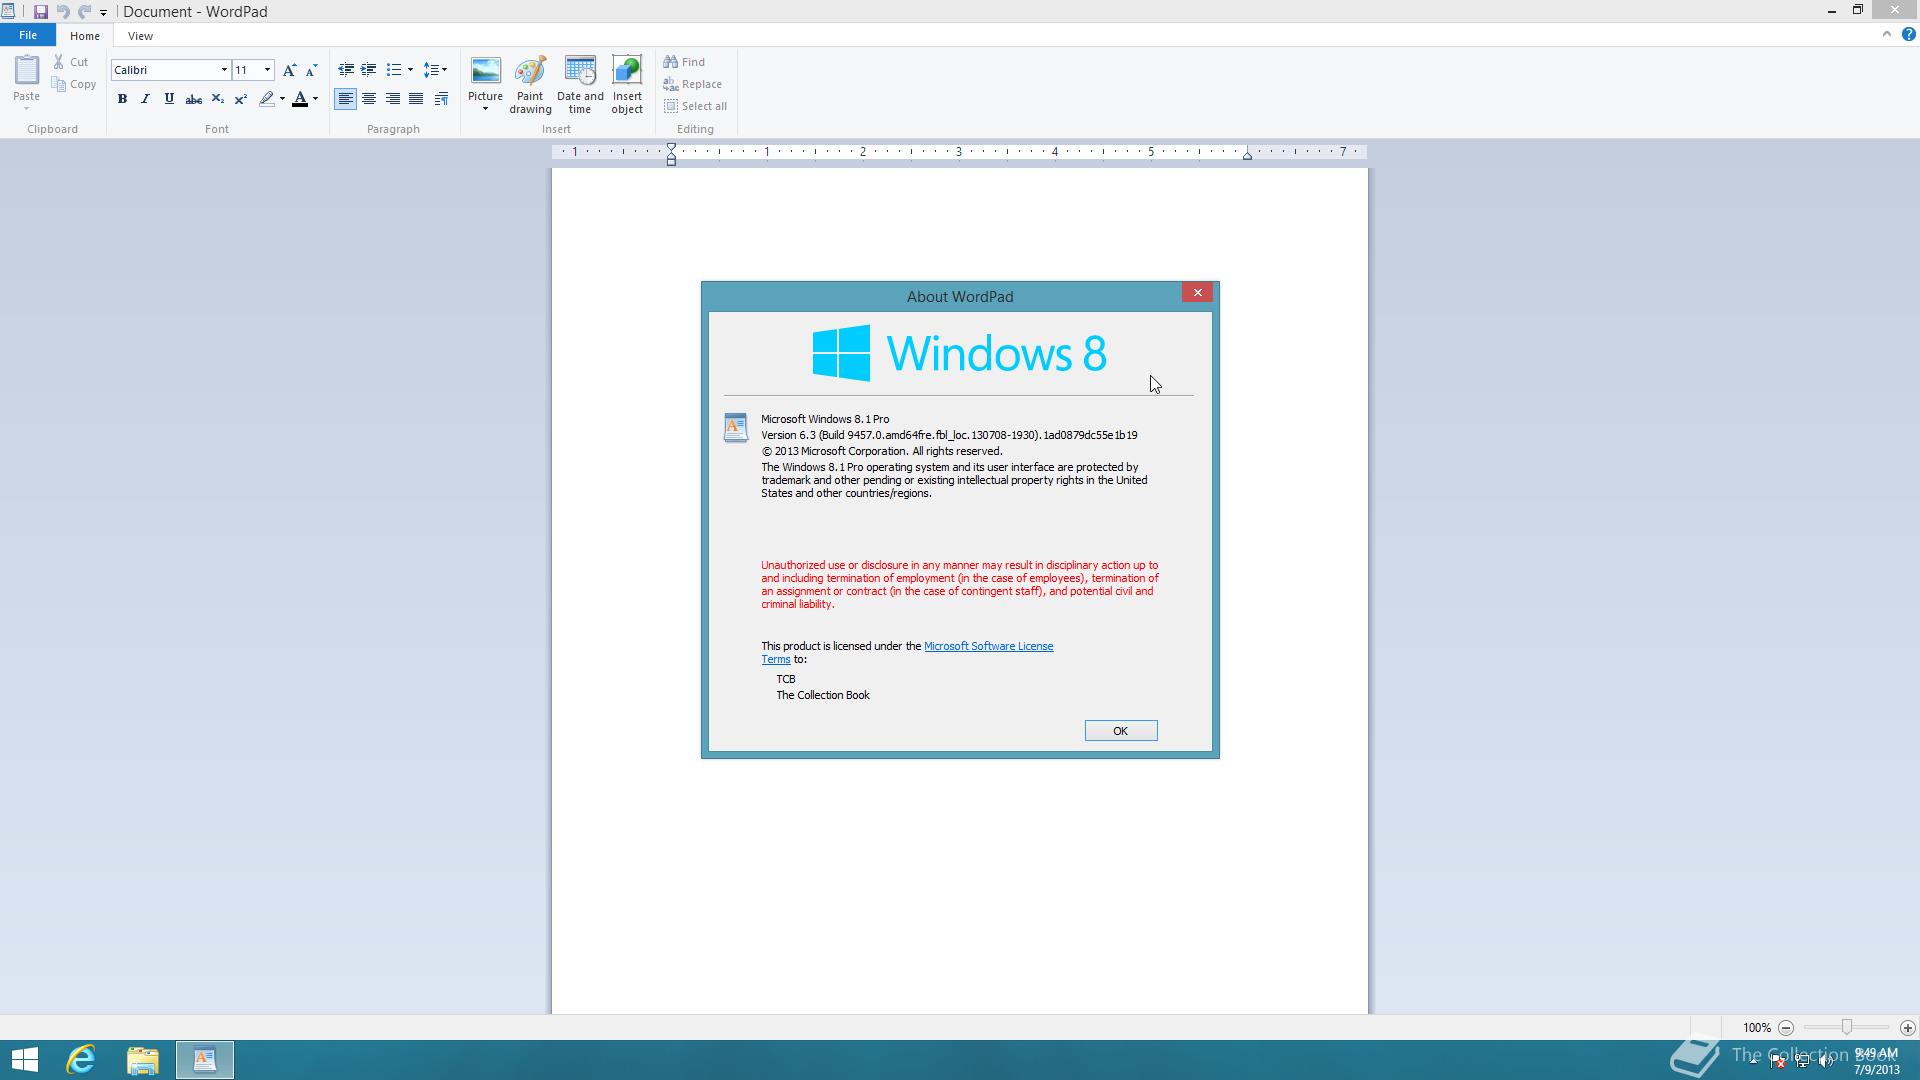This screenshot has width=1920, height=1080.
Task: Click the right indent marker on ruler
Action: (x=1247, y=156)
